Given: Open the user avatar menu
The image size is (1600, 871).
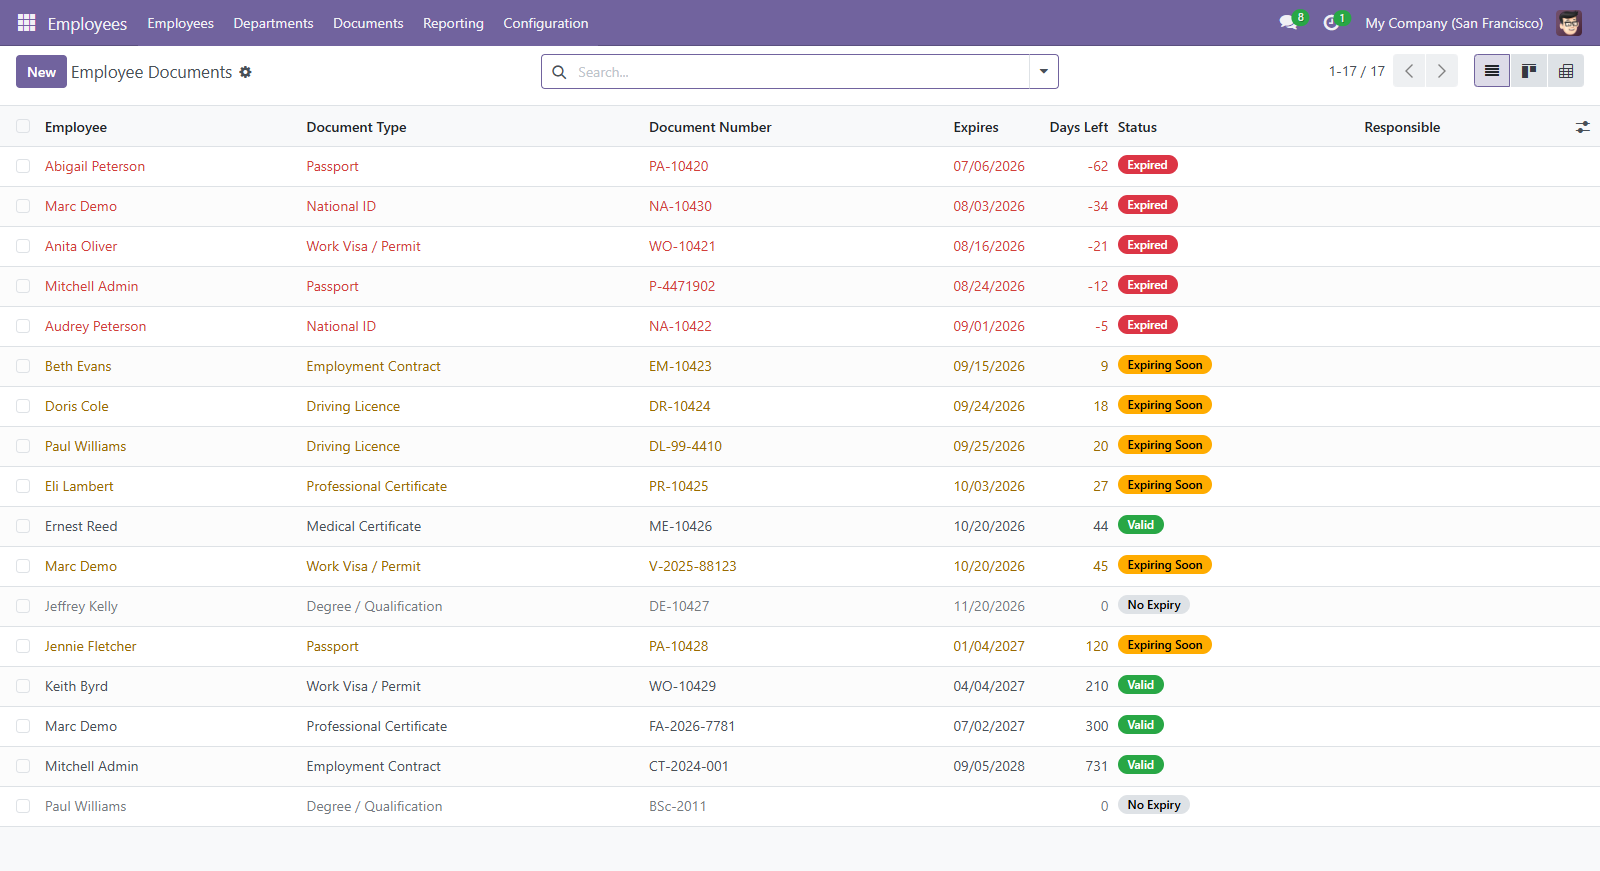Looking at the screenshot, I should click(x=1569, y=23).
